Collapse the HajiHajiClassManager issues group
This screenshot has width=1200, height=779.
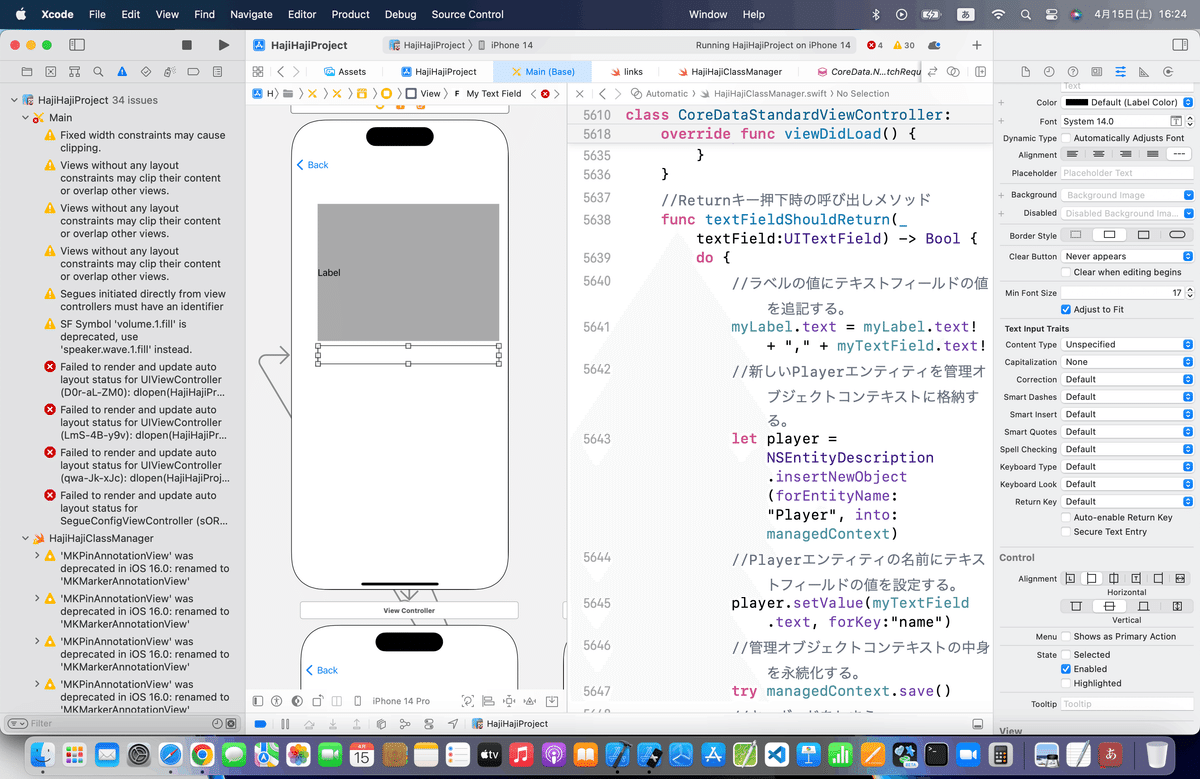(x=26, y=538)
